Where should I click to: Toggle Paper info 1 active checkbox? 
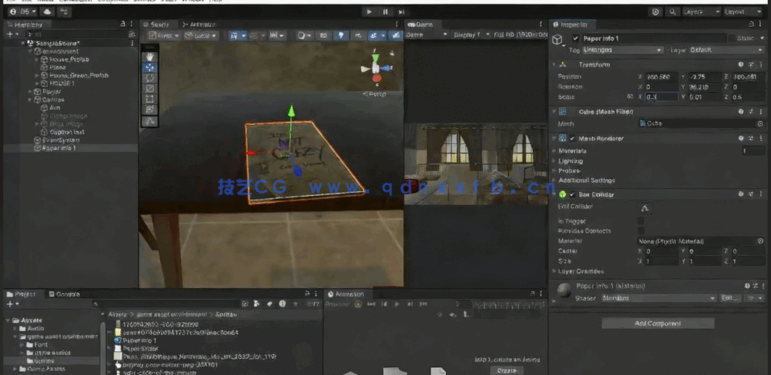pyautogui.click(x=576, y=38)
